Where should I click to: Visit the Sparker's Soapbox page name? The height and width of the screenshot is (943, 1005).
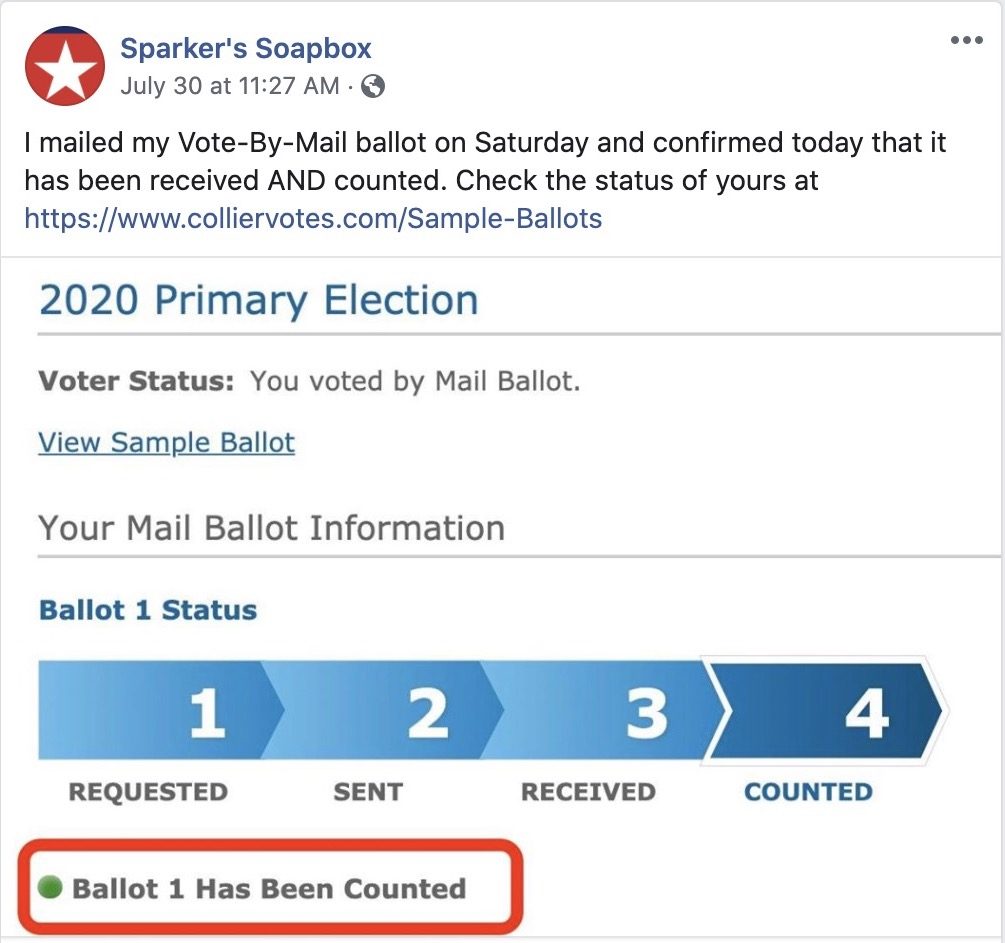(x=245, y=48)
